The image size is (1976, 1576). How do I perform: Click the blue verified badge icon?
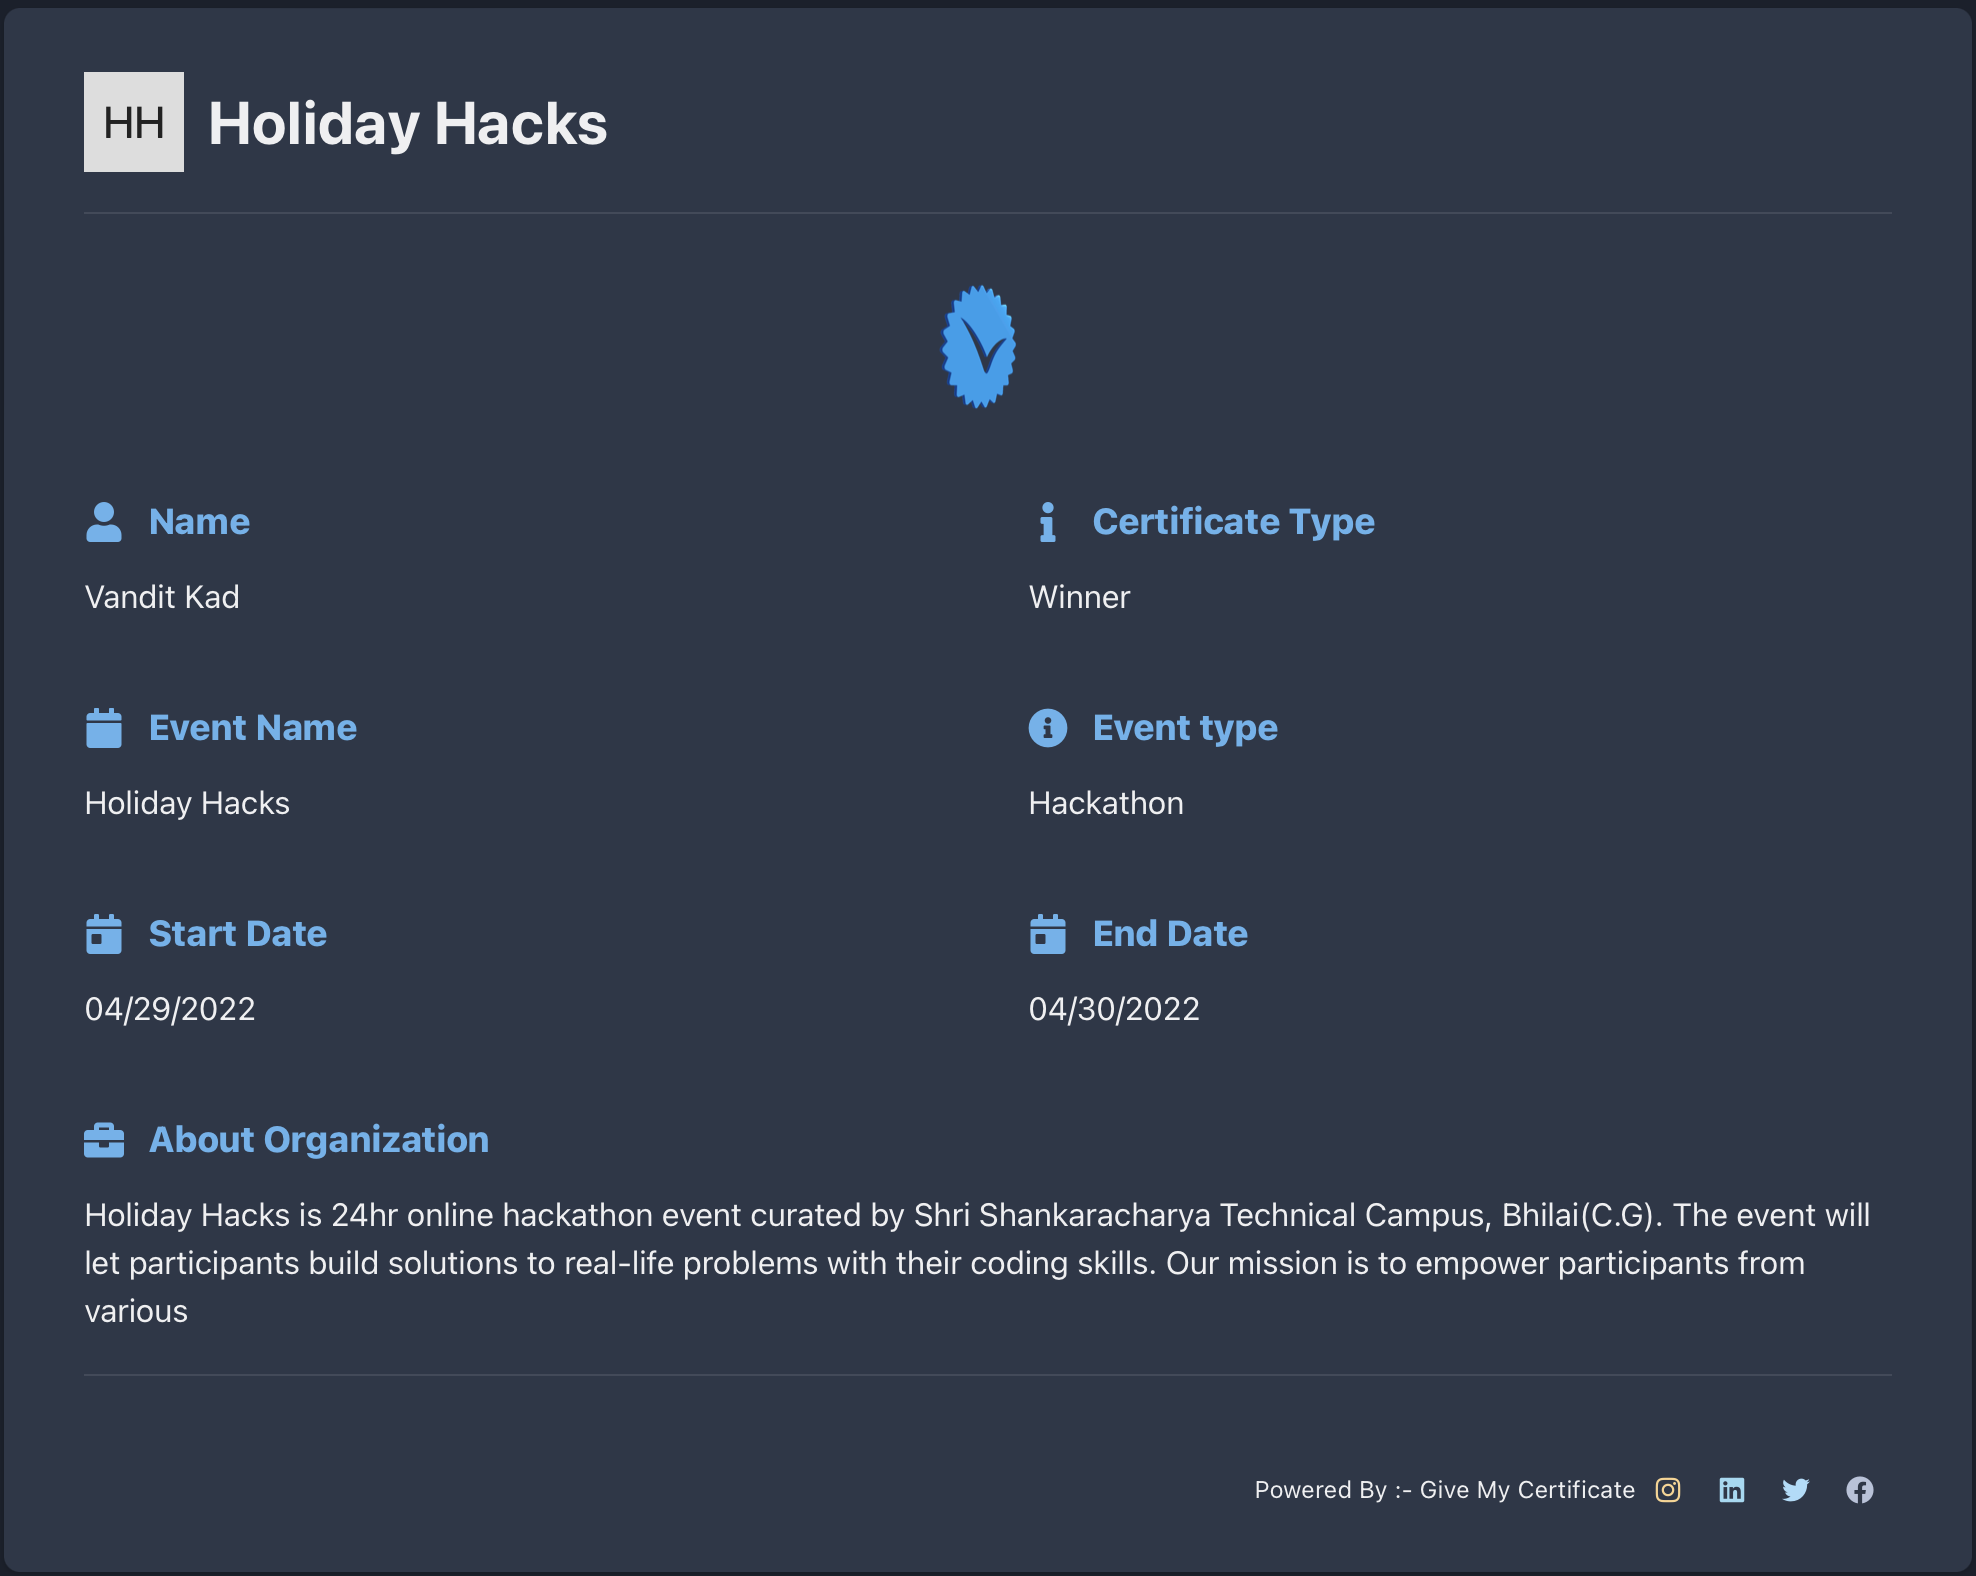tap(979, 347)
